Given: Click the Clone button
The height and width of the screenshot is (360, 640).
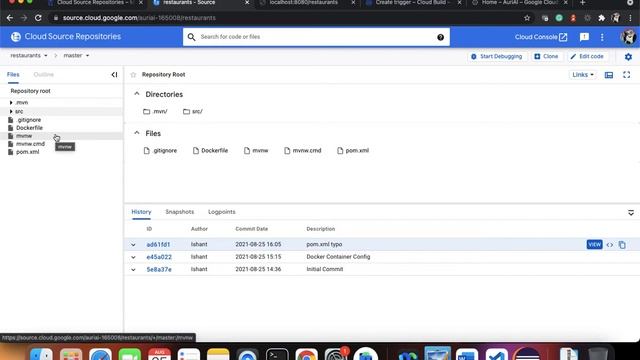Looking at the screenshot, I should [546, 56].
